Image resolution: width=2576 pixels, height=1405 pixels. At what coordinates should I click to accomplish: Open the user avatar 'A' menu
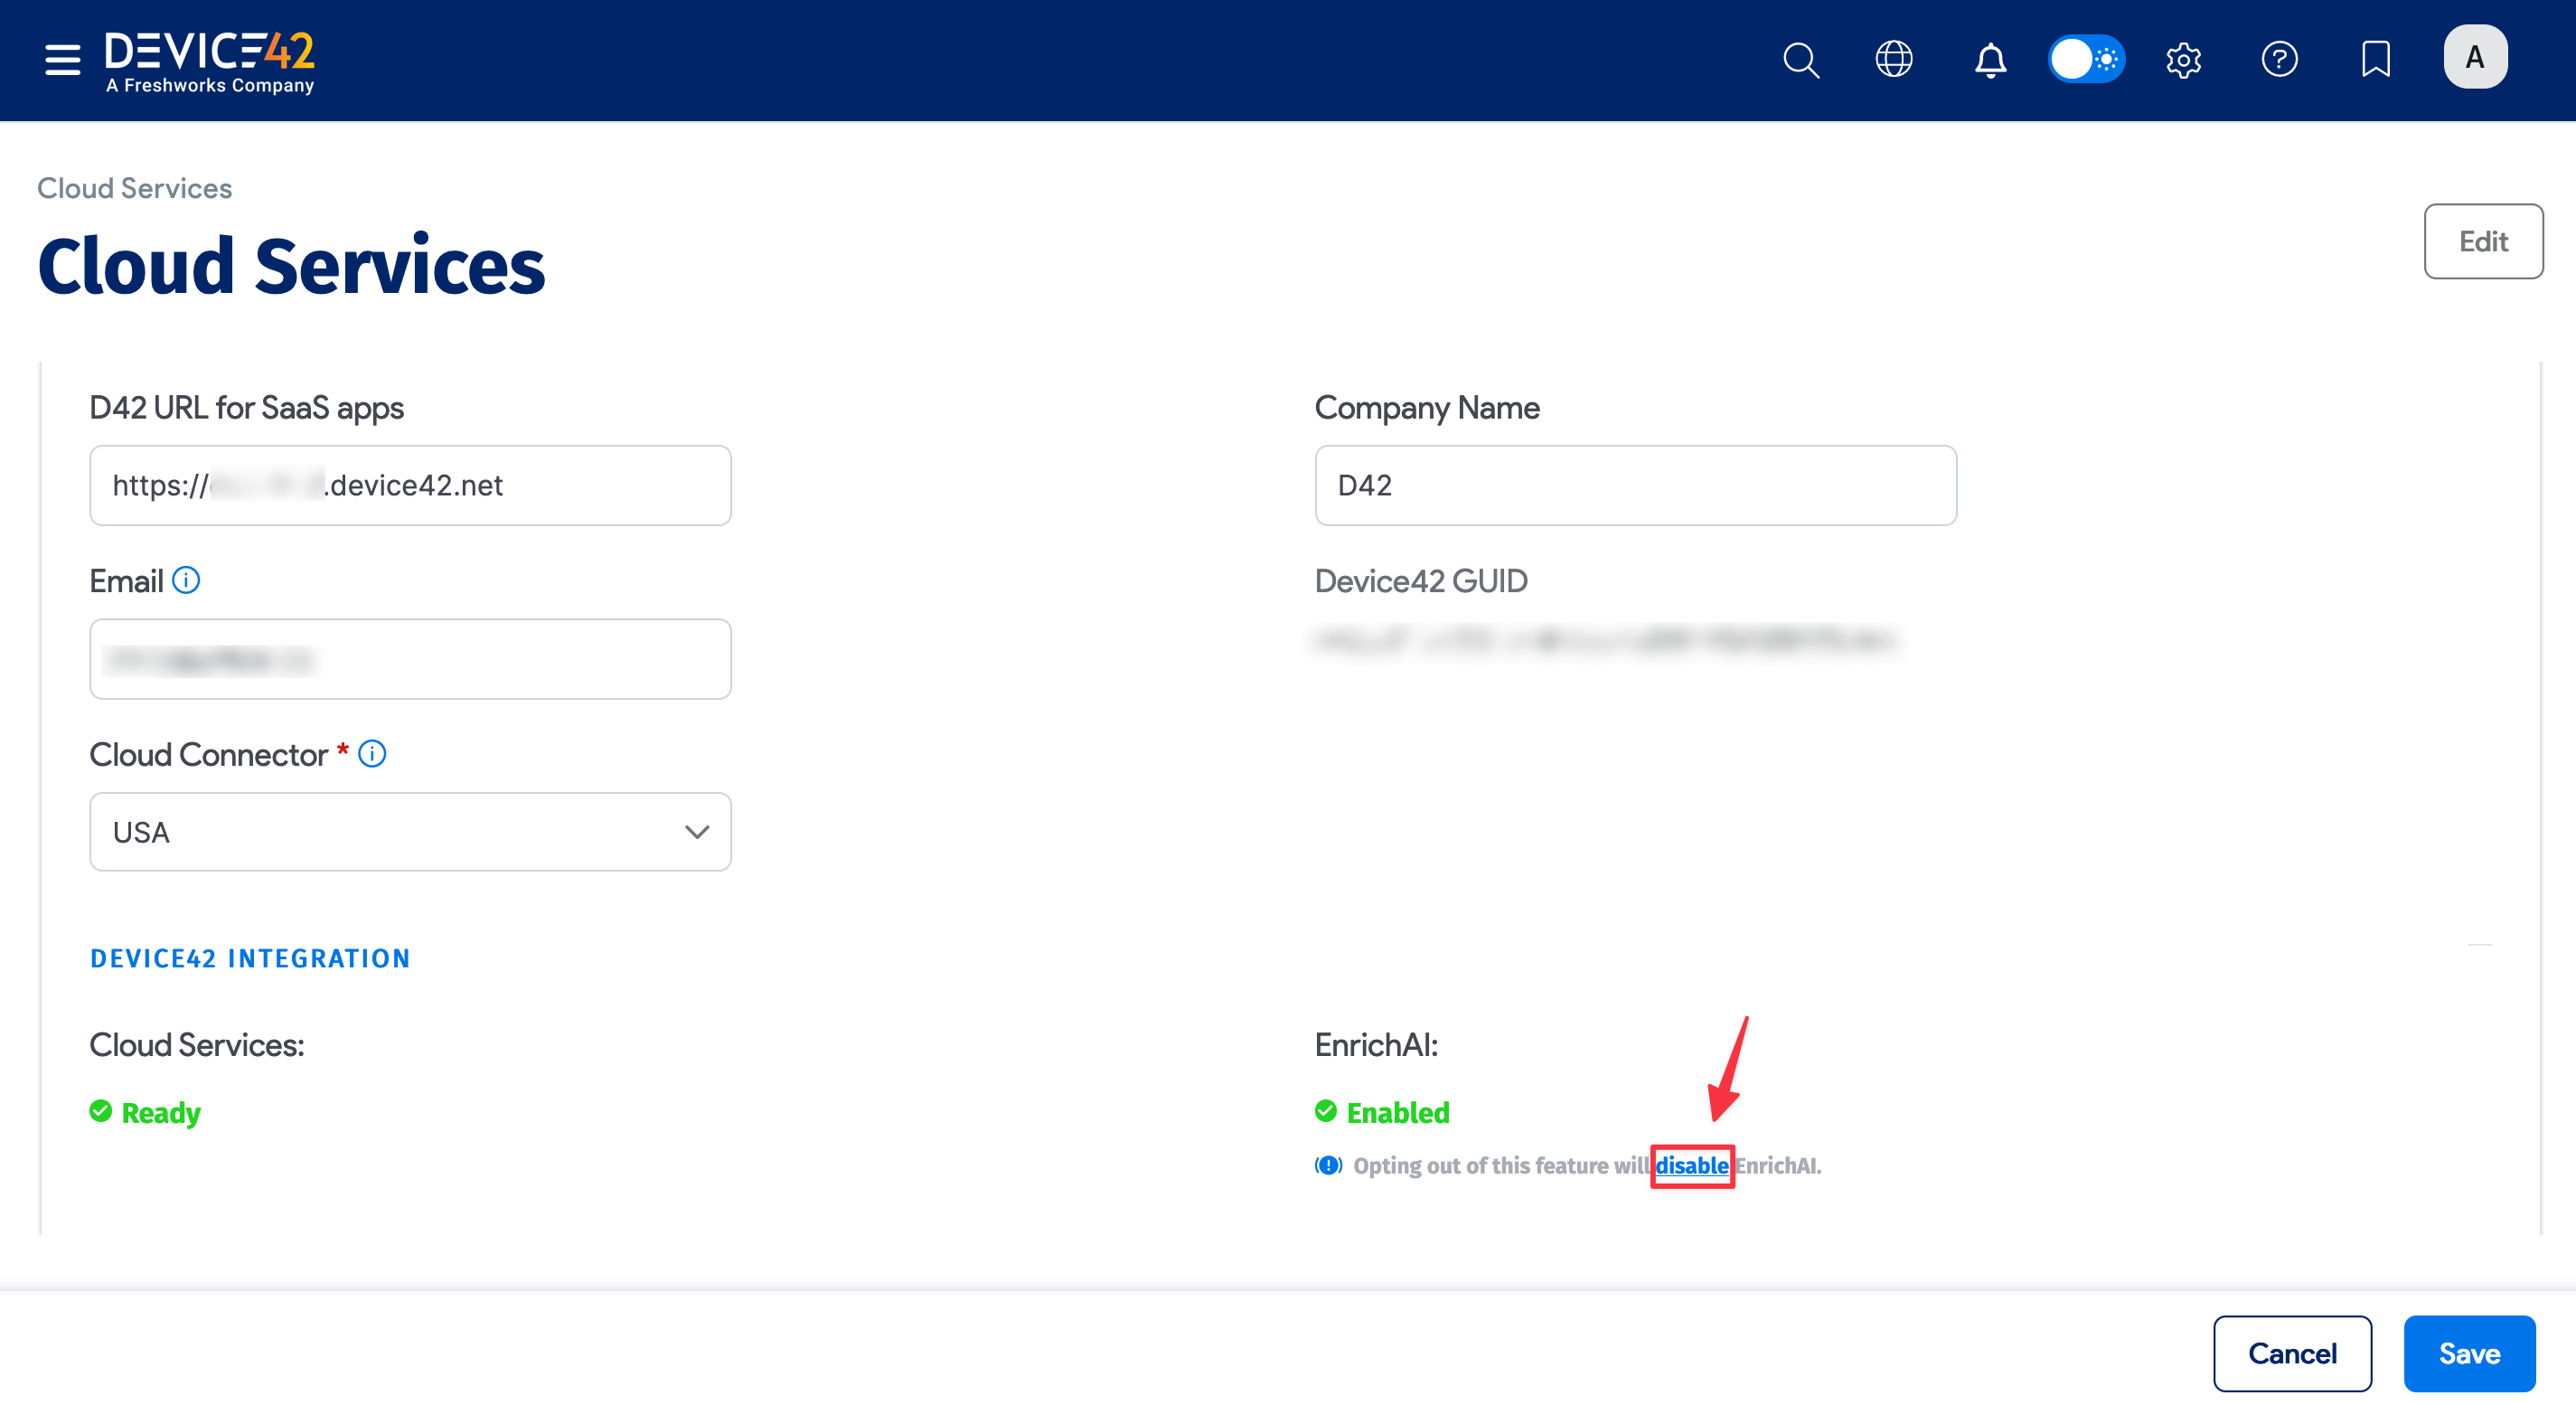pos(2474,57)
